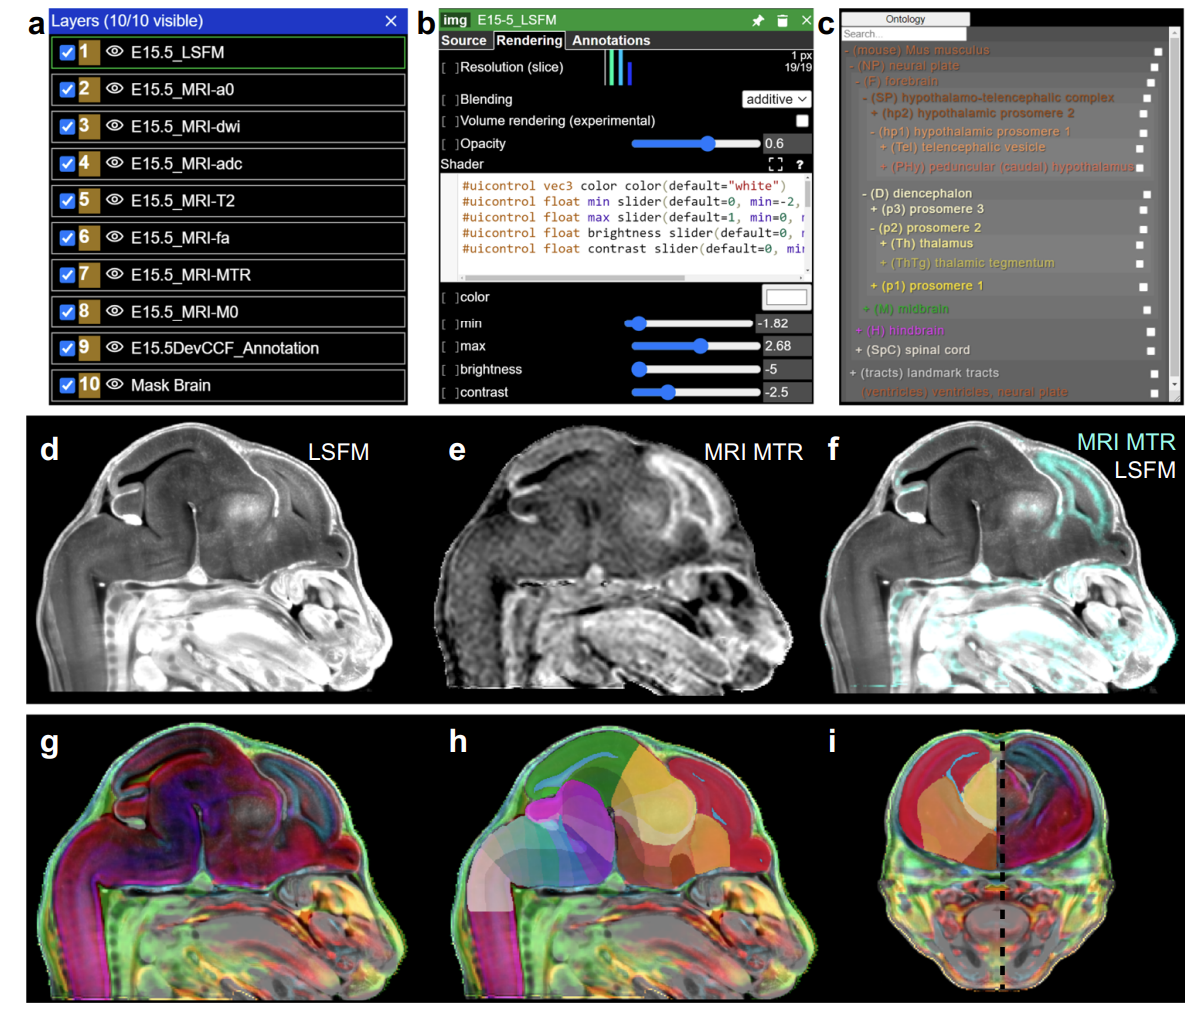
Task: Uncheck the E15.5_MRI-a0 layer checkbox
Action: 67,89
